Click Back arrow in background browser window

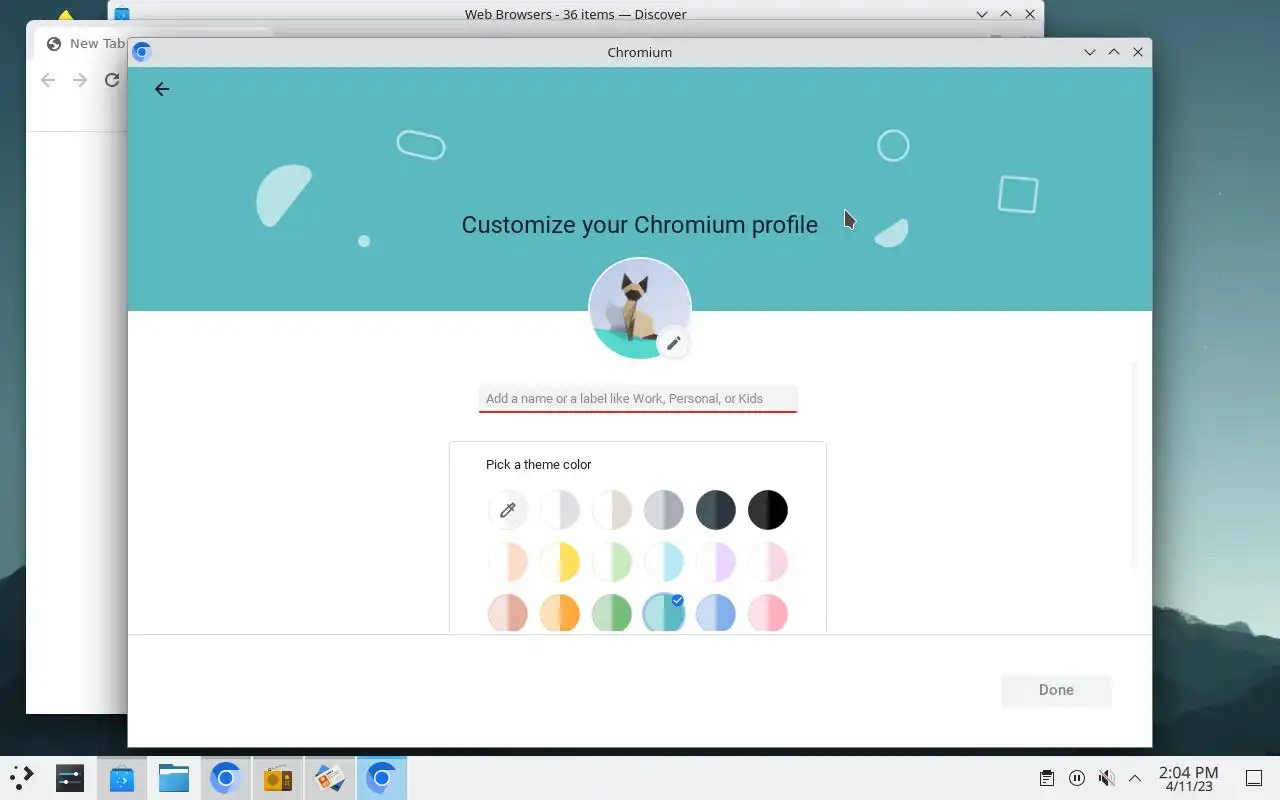48,80
